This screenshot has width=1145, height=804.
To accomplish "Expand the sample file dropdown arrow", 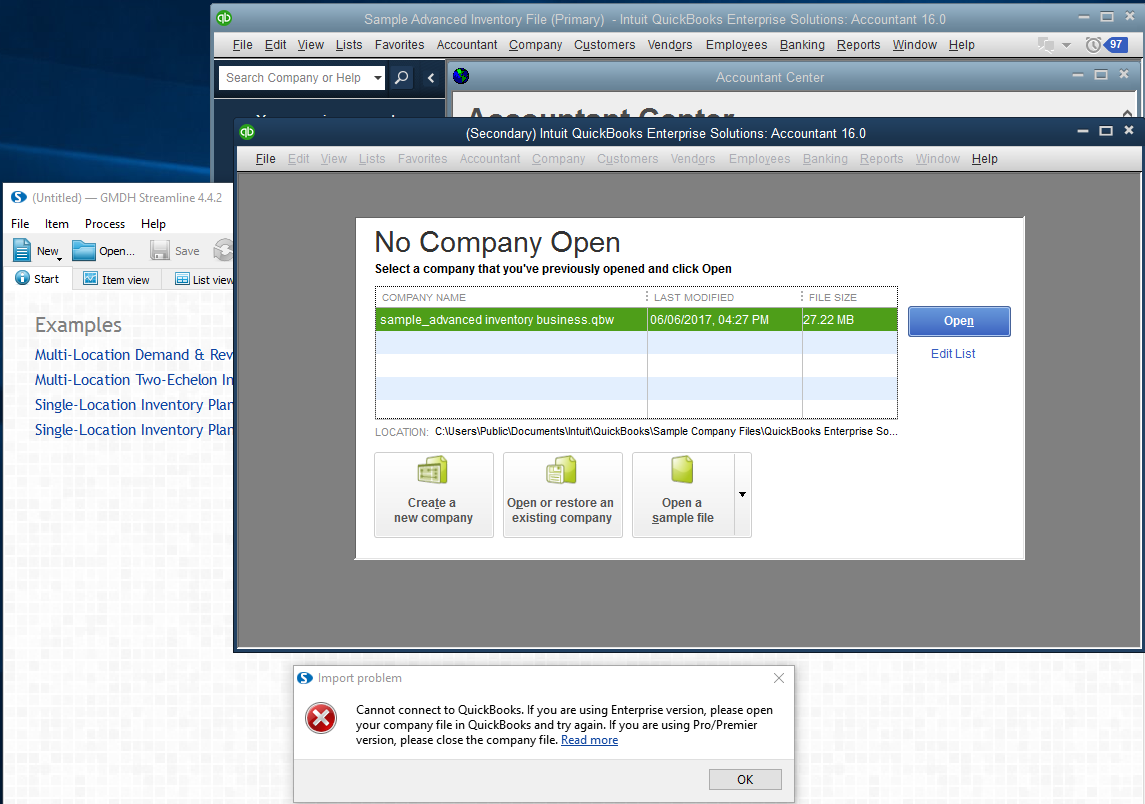I will (x=742, y=495).
